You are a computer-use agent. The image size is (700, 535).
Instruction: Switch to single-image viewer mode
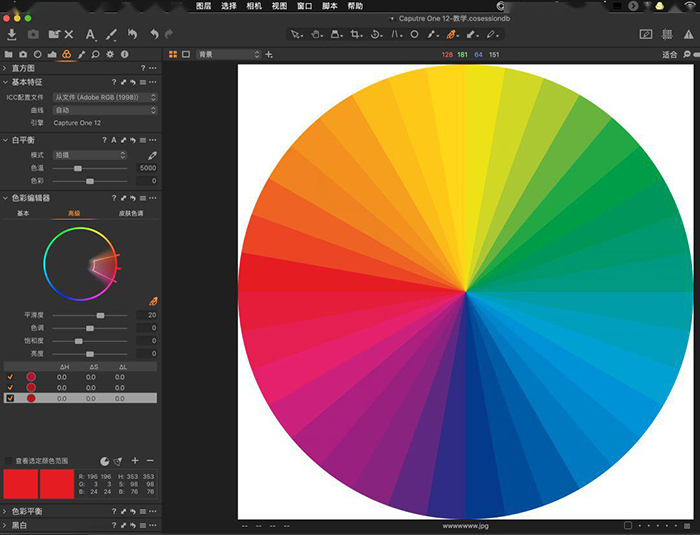pos(186,54)
